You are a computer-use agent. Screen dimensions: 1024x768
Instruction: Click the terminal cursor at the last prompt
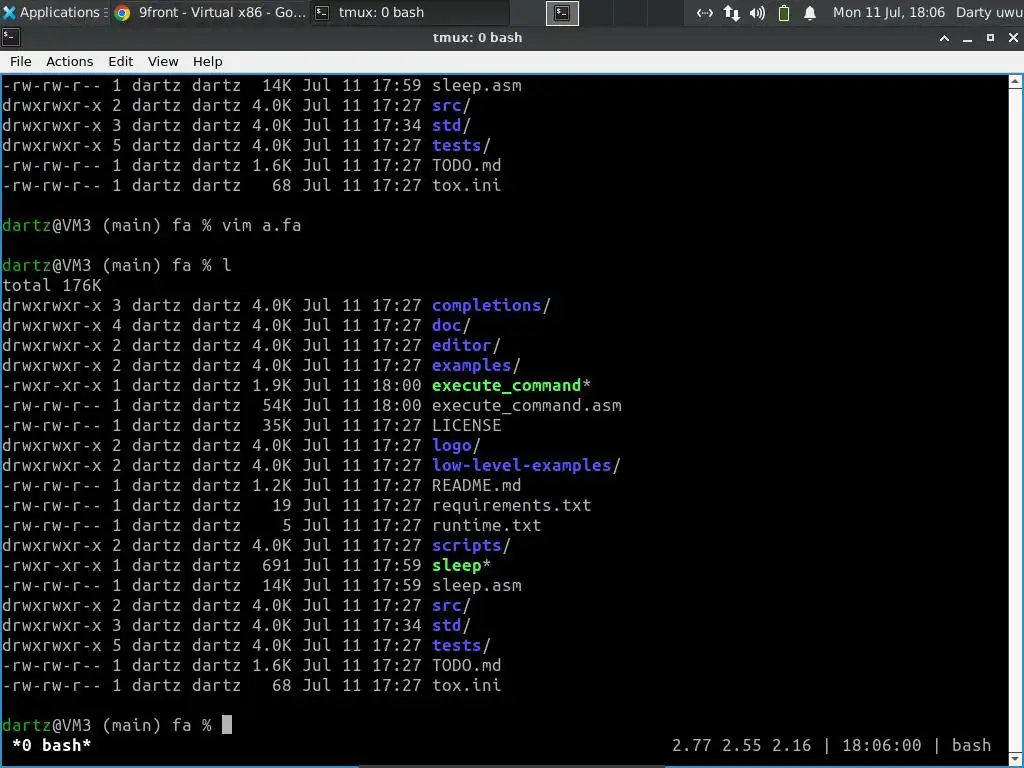pyautogui.click(x=227, y=725)
